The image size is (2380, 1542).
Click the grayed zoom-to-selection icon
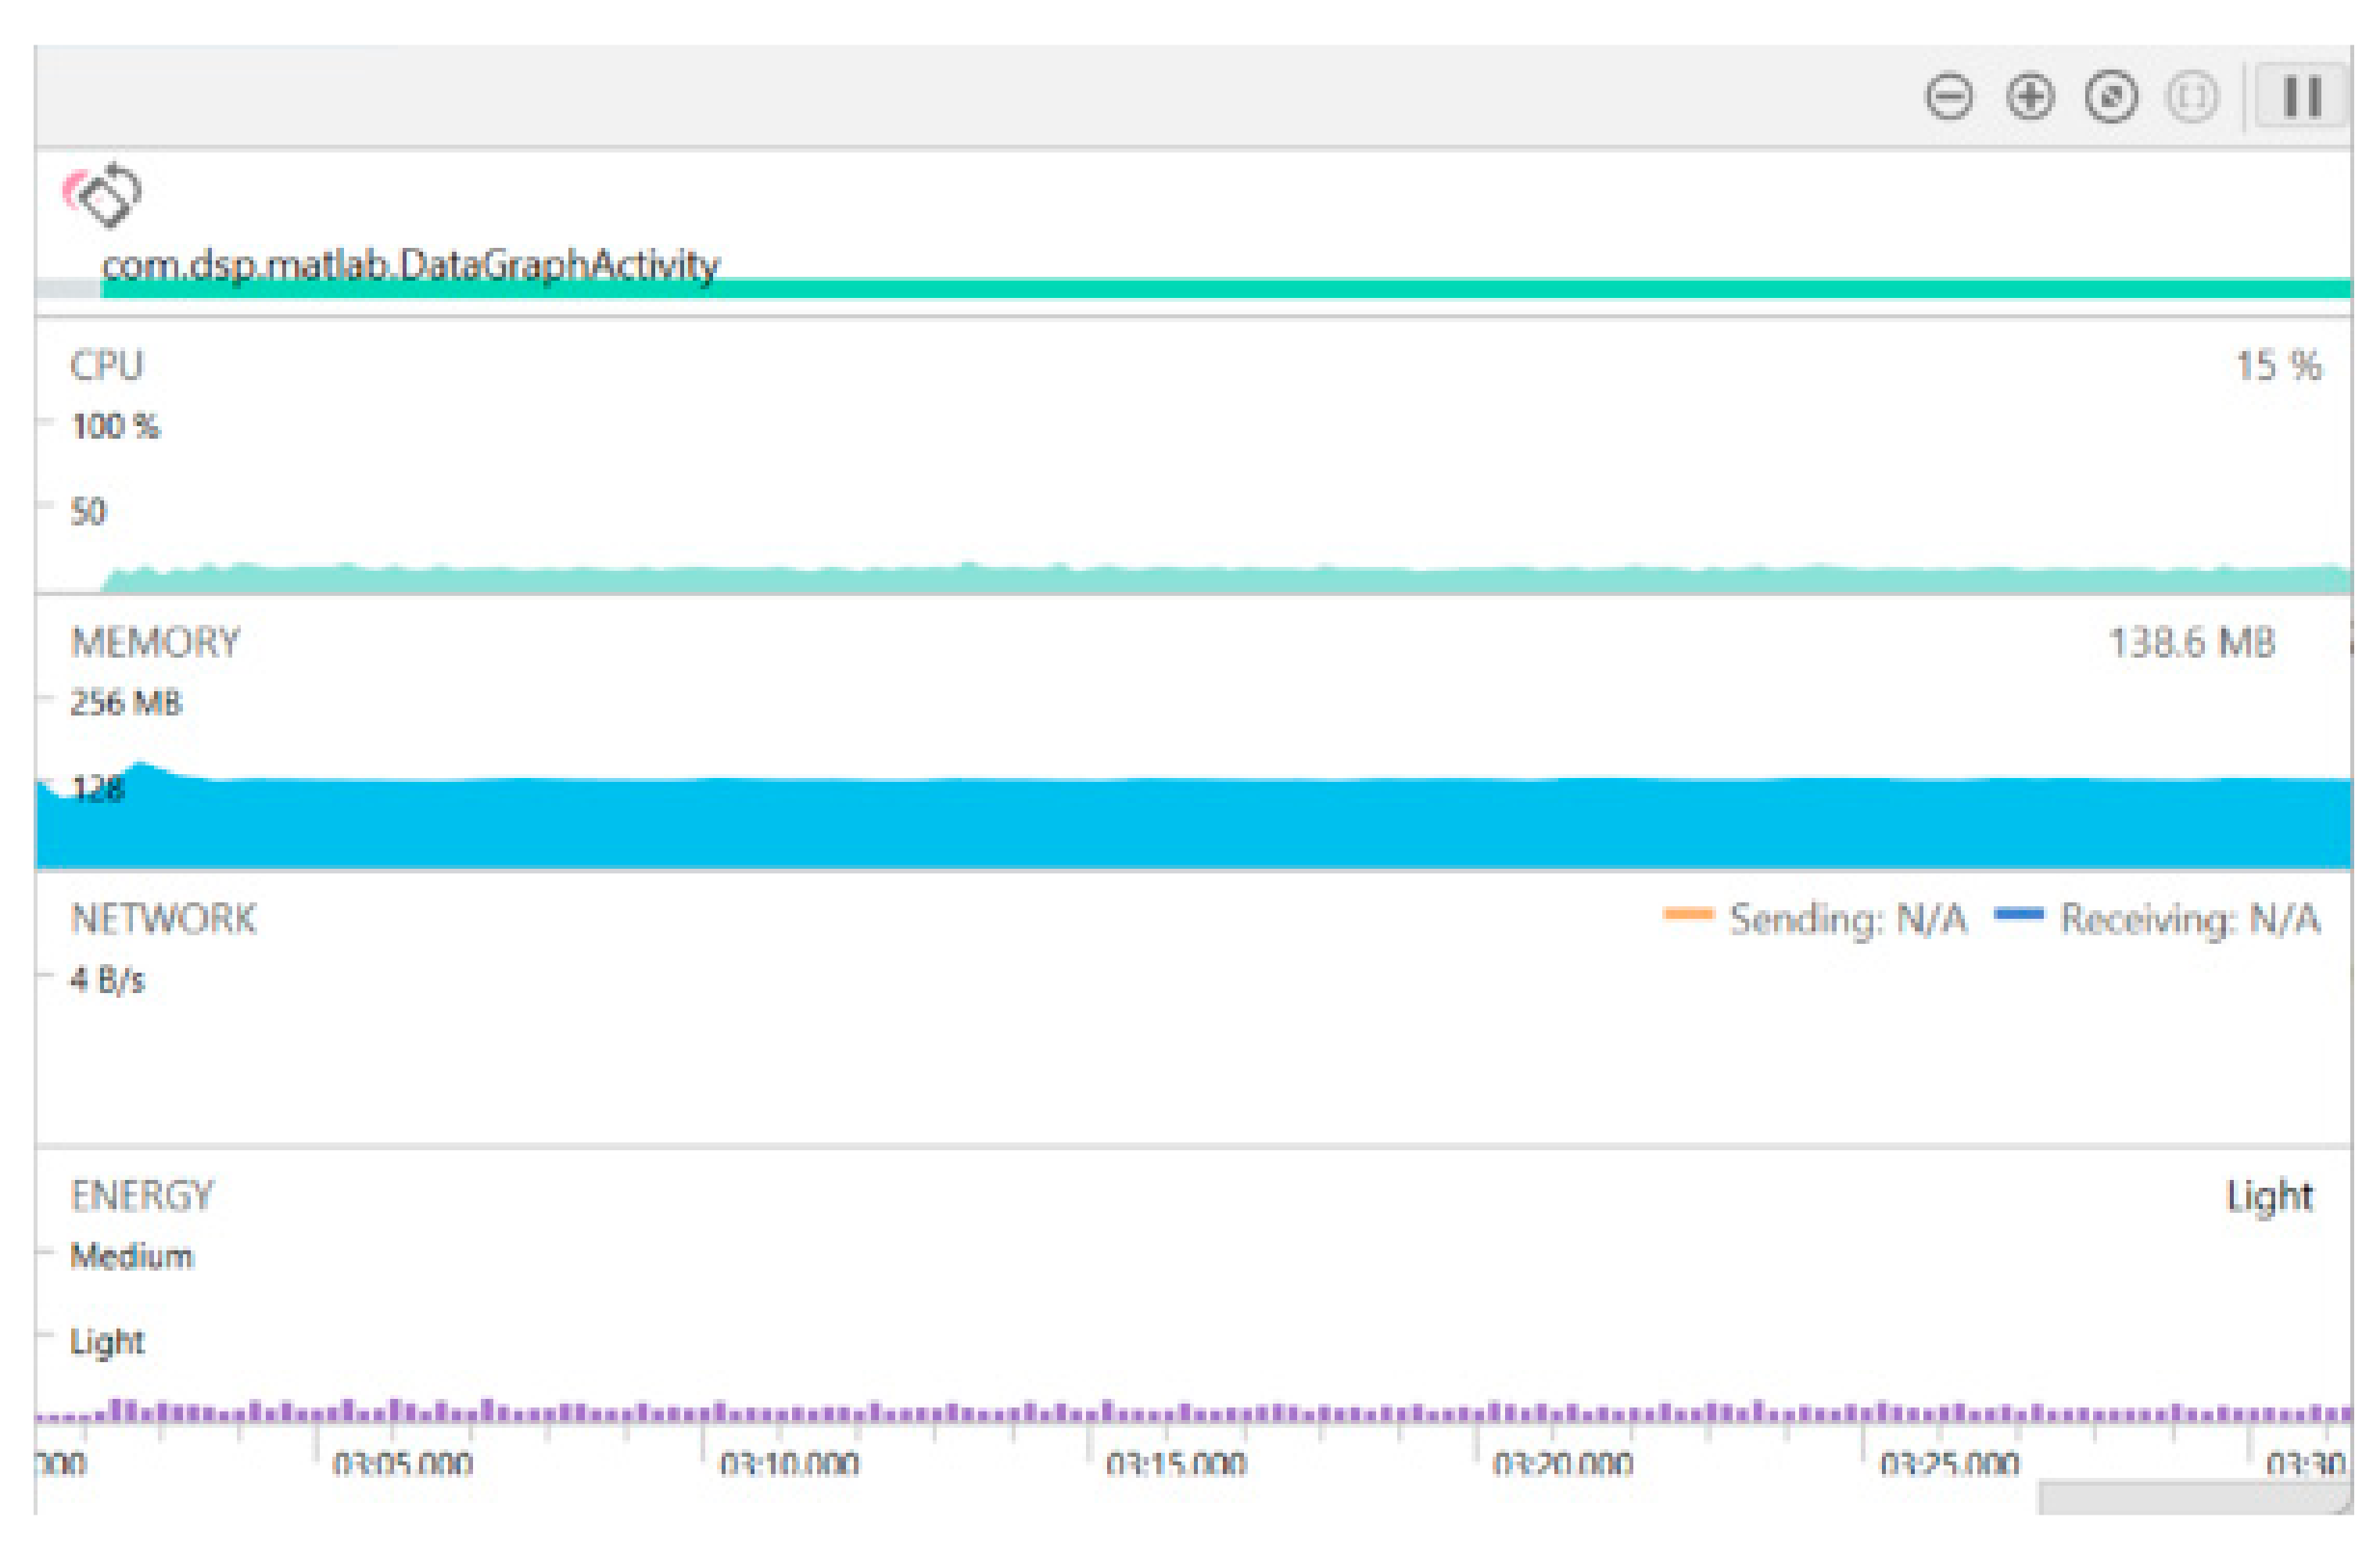pos(2191,98)
